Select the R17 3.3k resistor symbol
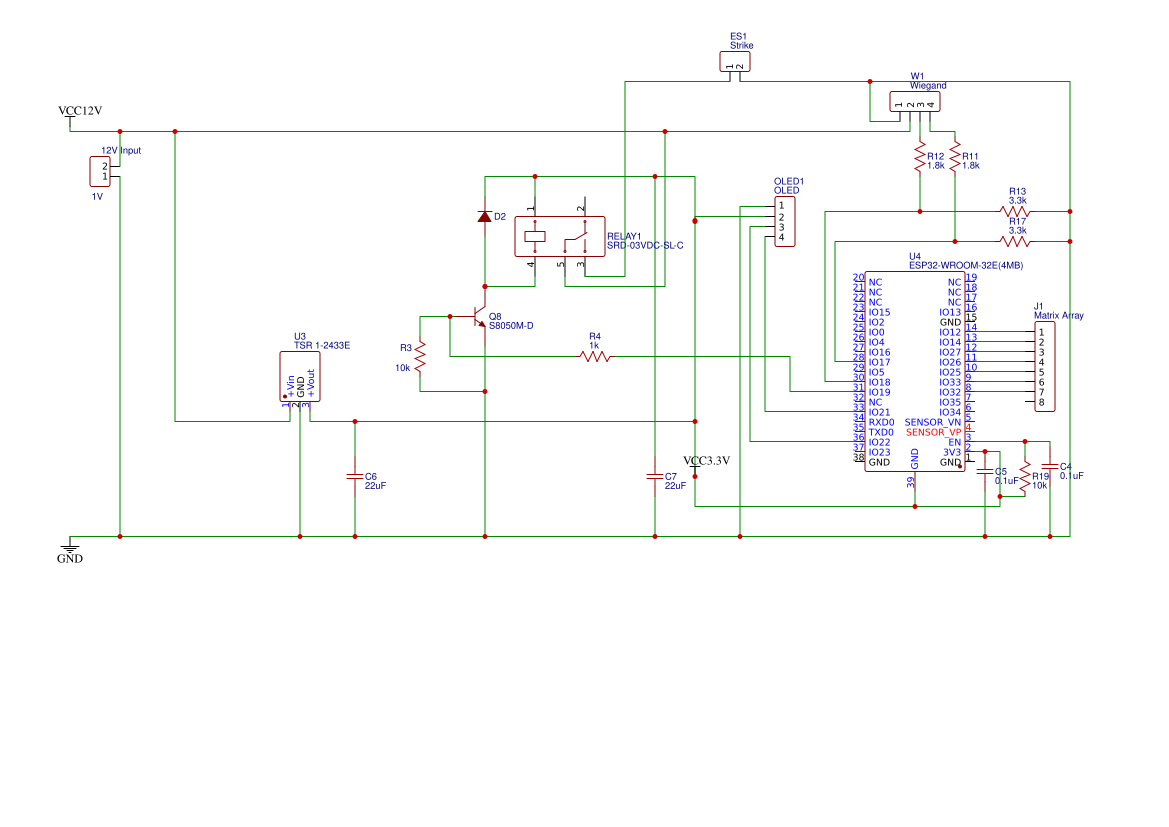Screen dimensions: 1169x827 click(x=1015, y=242)
